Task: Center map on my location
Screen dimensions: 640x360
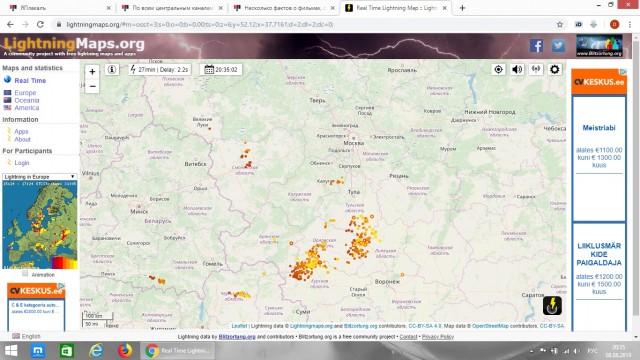Action: pos(498,69)
